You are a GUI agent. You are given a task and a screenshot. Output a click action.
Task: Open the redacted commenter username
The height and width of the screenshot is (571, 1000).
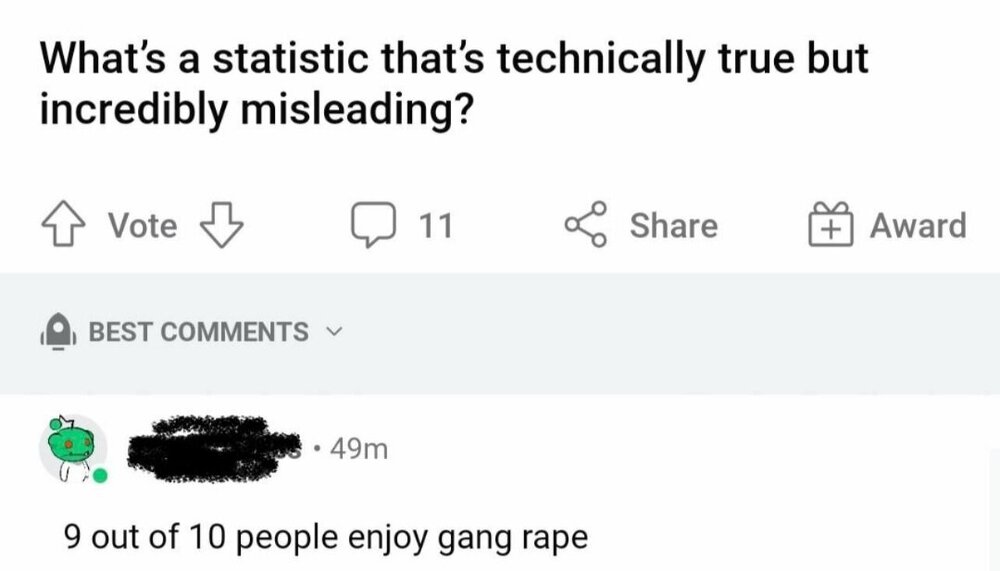click(x=215, y=448)
